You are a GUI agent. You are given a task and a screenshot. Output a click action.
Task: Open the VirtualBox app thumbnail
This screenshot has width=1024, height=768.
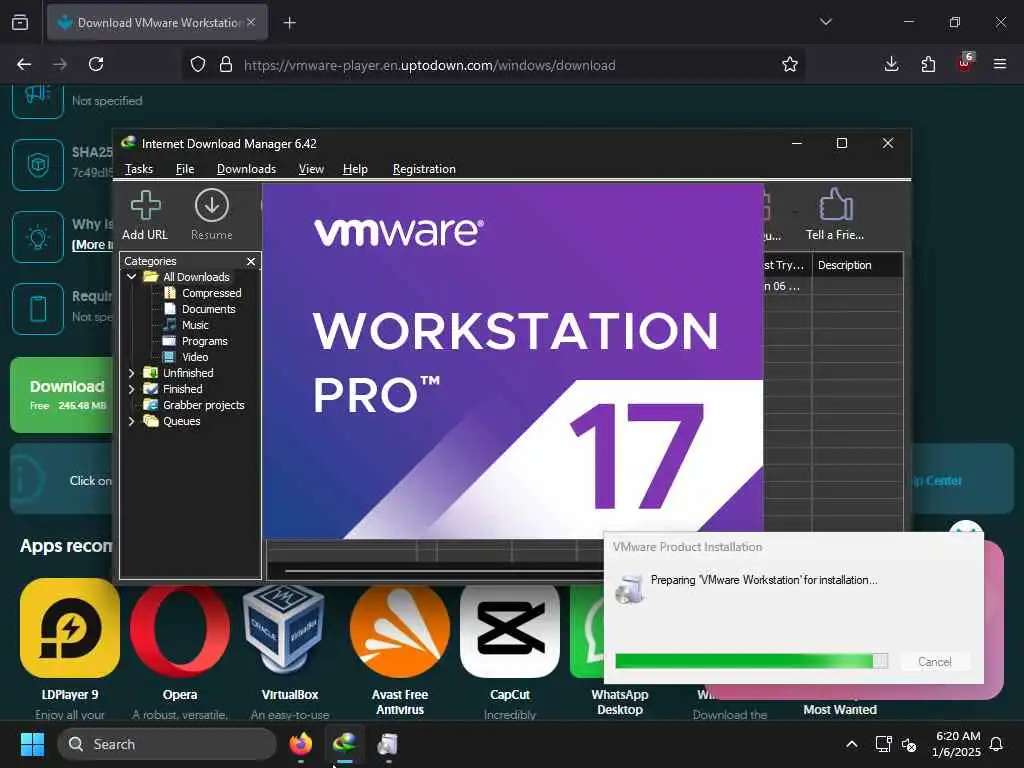pyautogui.click(x=283, y=628)
